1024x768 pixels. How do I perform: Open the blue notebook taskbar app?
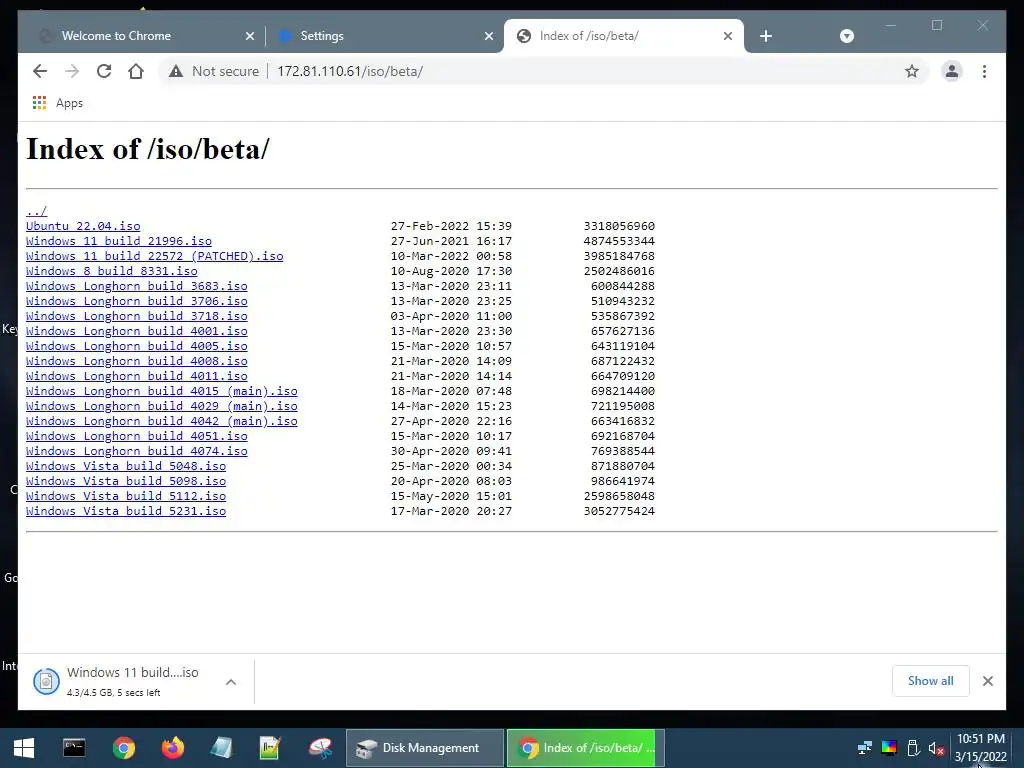(221, 748)
